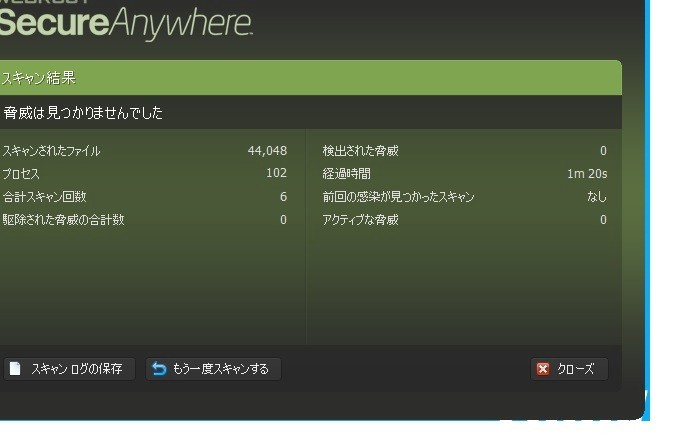Viewport: 687px width, 437px height.
Task: Click the スキャン ログの保存 button
Action: 69,369
